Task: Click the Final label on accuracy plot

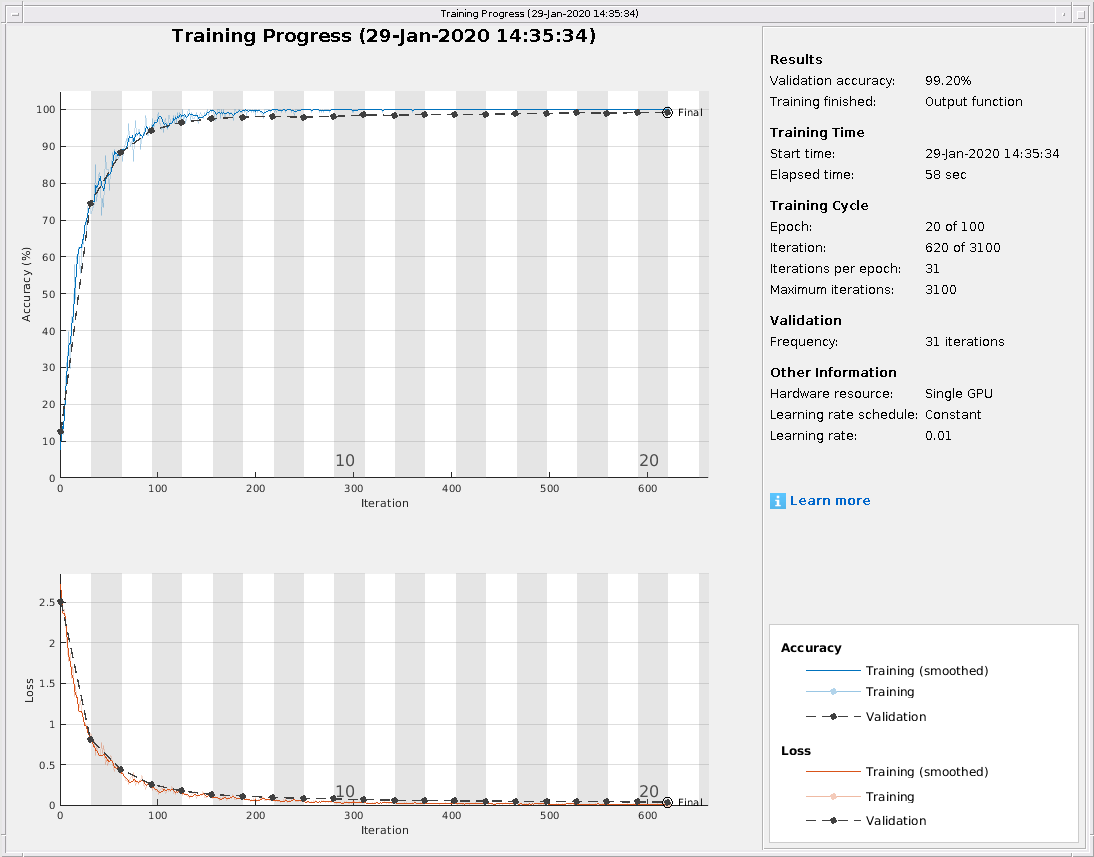Action: [690, 112]
